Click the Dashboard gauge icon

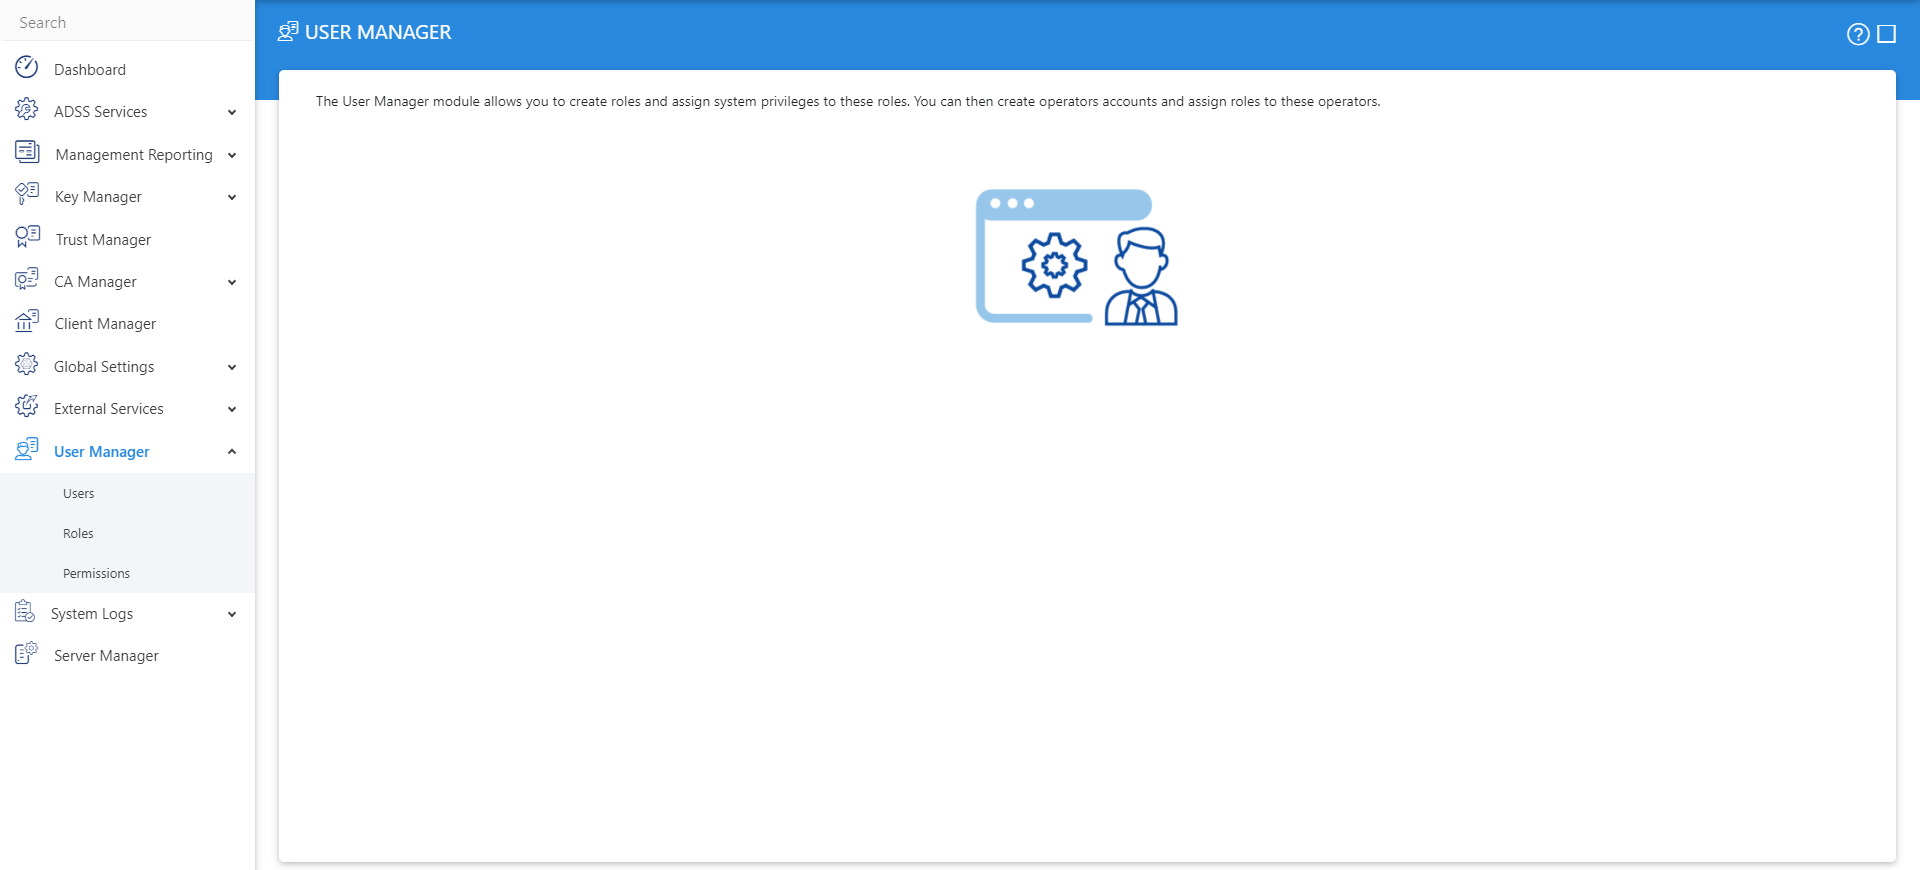[27, 68]
